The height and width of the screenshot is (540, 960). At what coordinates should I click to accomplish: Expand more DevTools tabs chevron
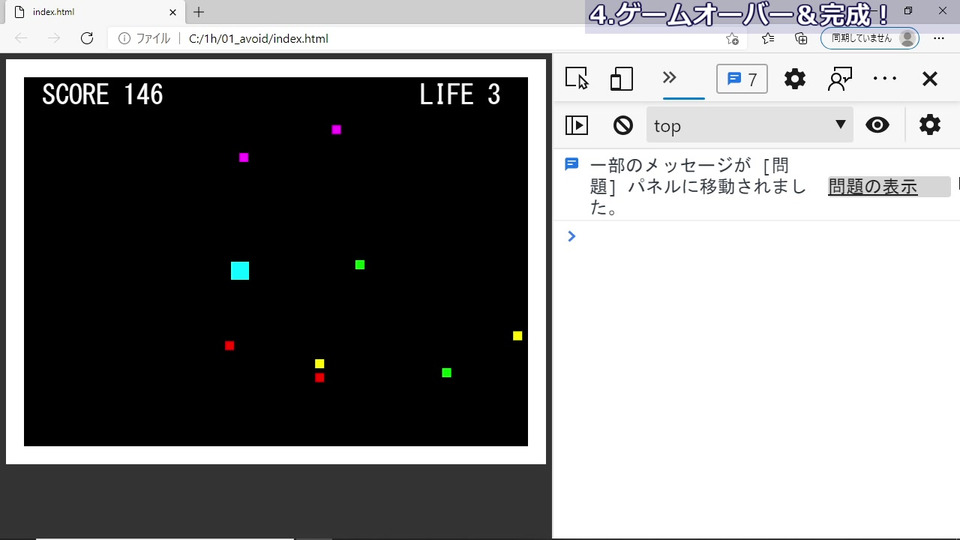[x=669, y=78]
